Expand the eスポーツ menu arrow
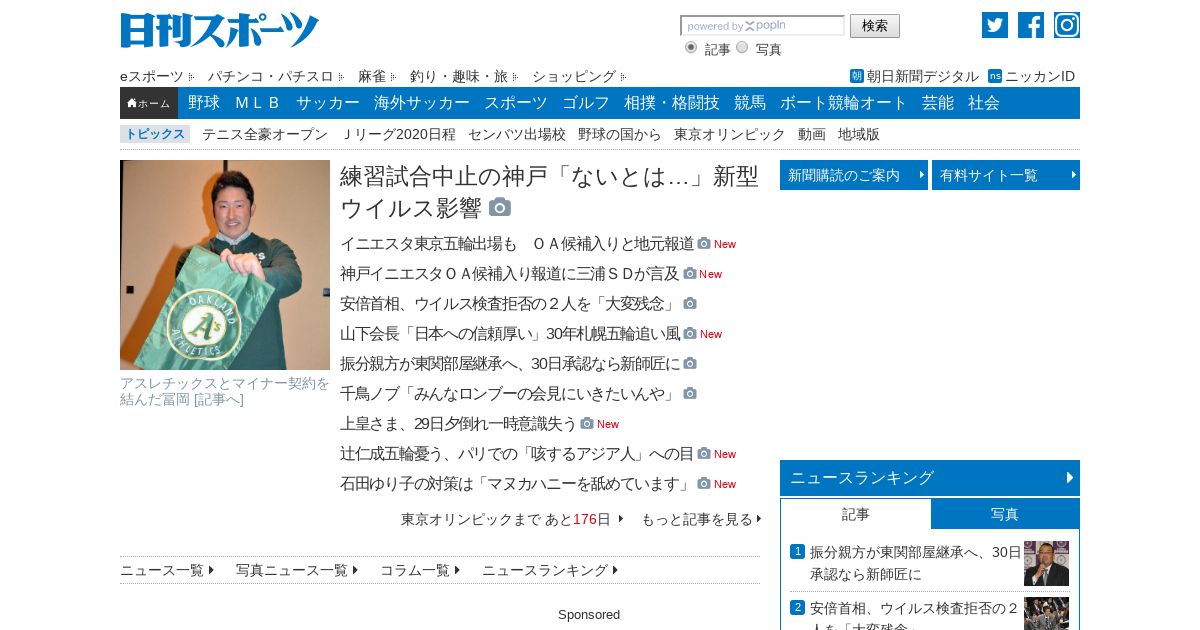The image size is (1200, 630). pos(191,76)
